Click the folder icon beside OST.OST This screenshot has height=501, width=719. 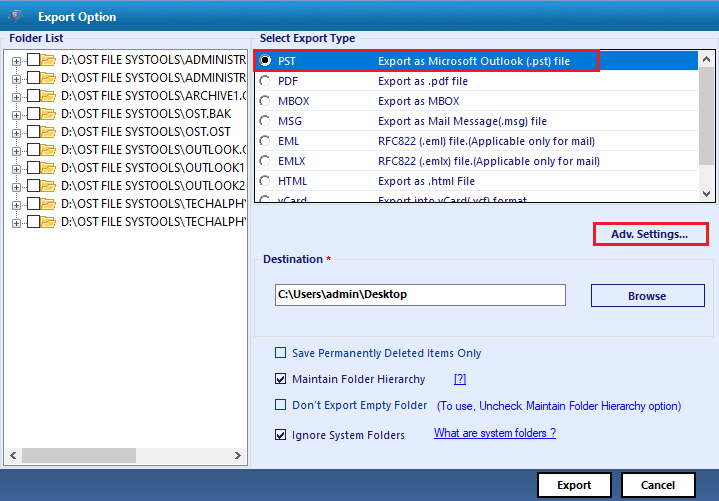(x=48, y=132)
